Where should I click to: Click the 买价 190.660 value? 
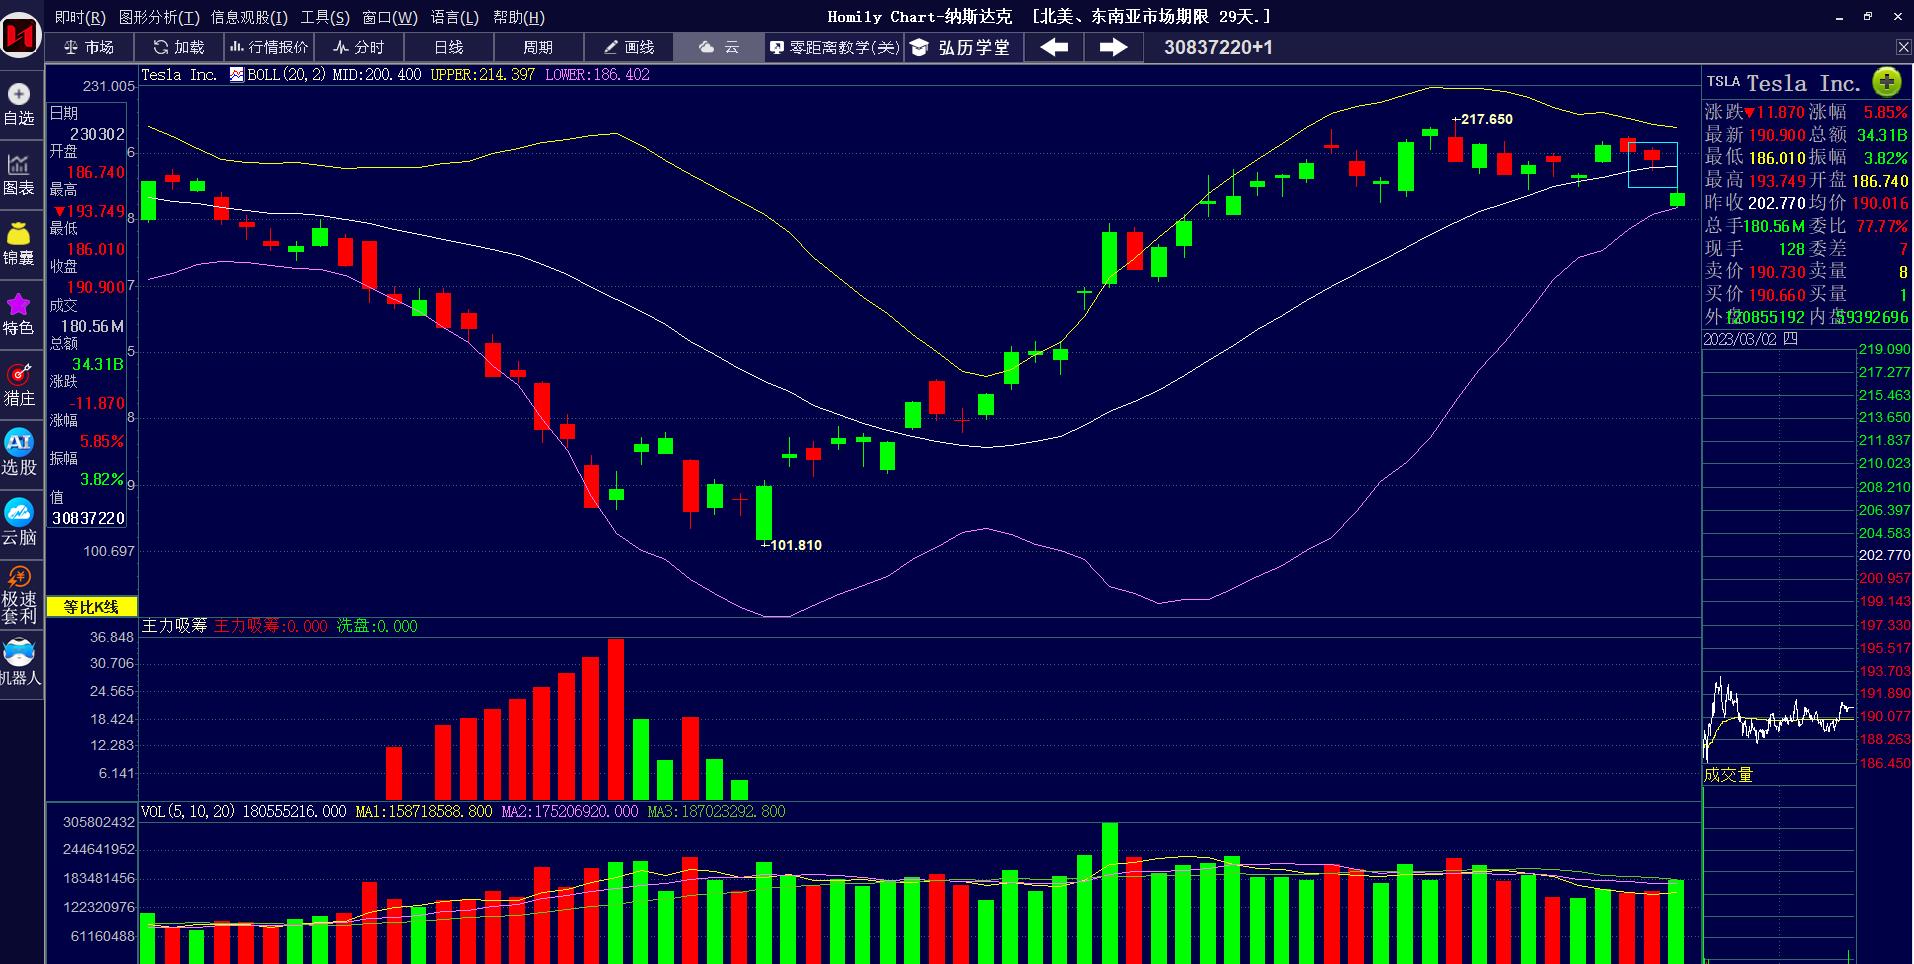click(1777, 295)
